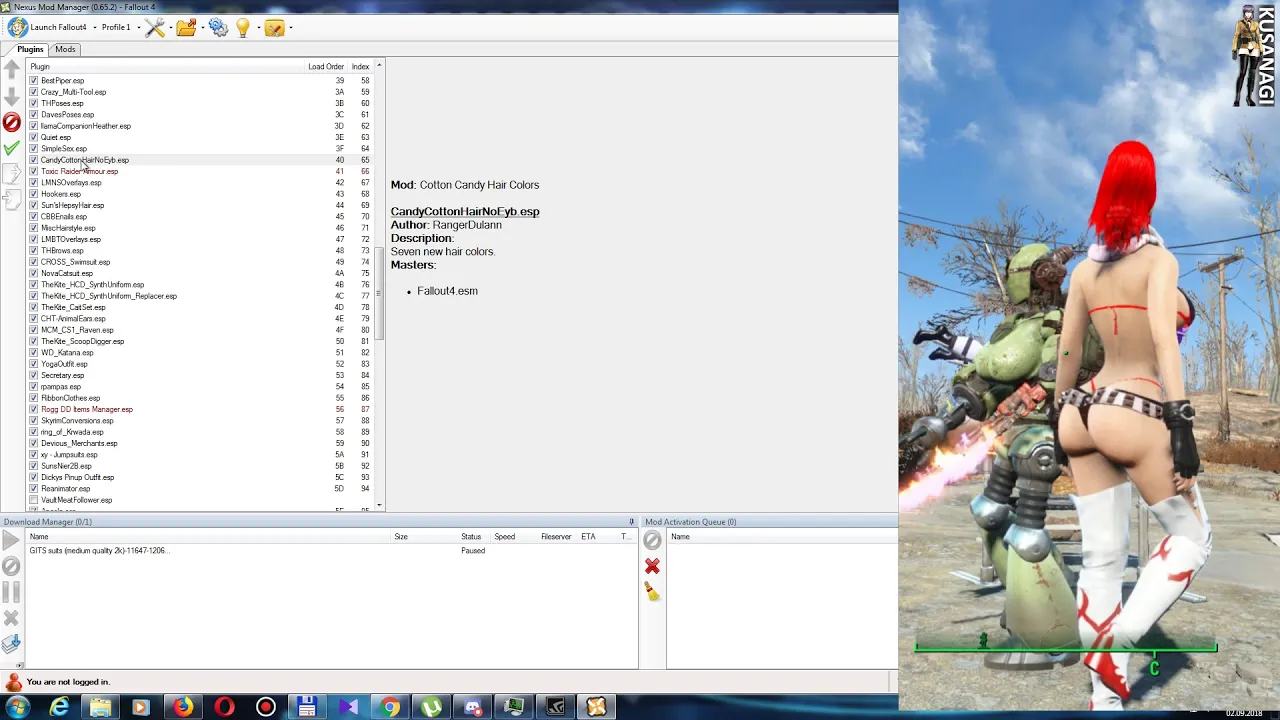Enable the VaultMeatFollower.esp checkbox
The width and height of the screenshot is (1280, 720).
point(34,500)
